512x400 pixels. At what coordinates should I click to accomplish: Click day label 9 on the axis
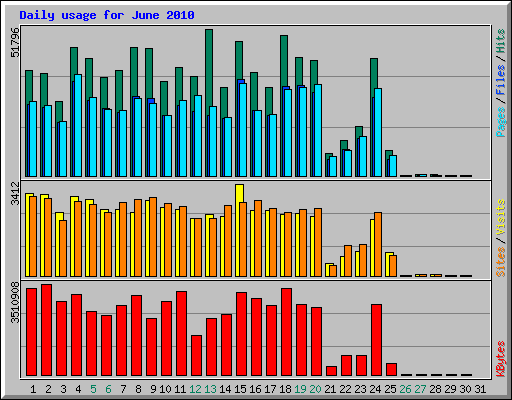click(153, 389)
